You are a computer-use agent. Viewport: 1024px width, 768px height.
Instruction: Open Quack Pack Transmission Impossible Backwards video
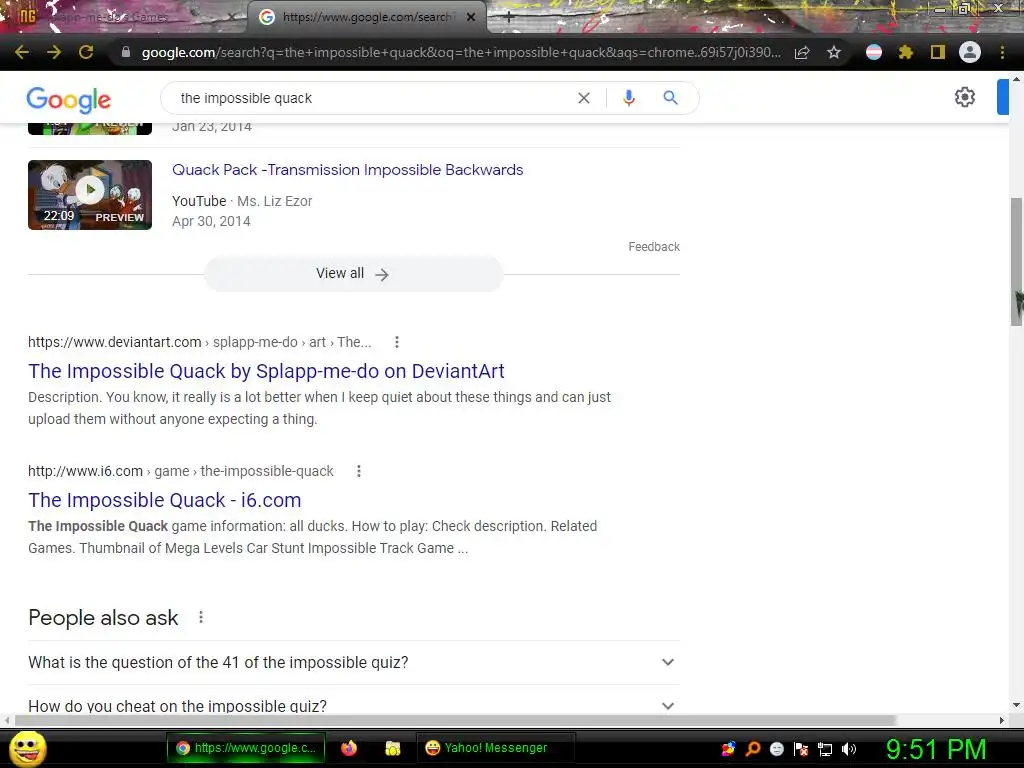347,170
